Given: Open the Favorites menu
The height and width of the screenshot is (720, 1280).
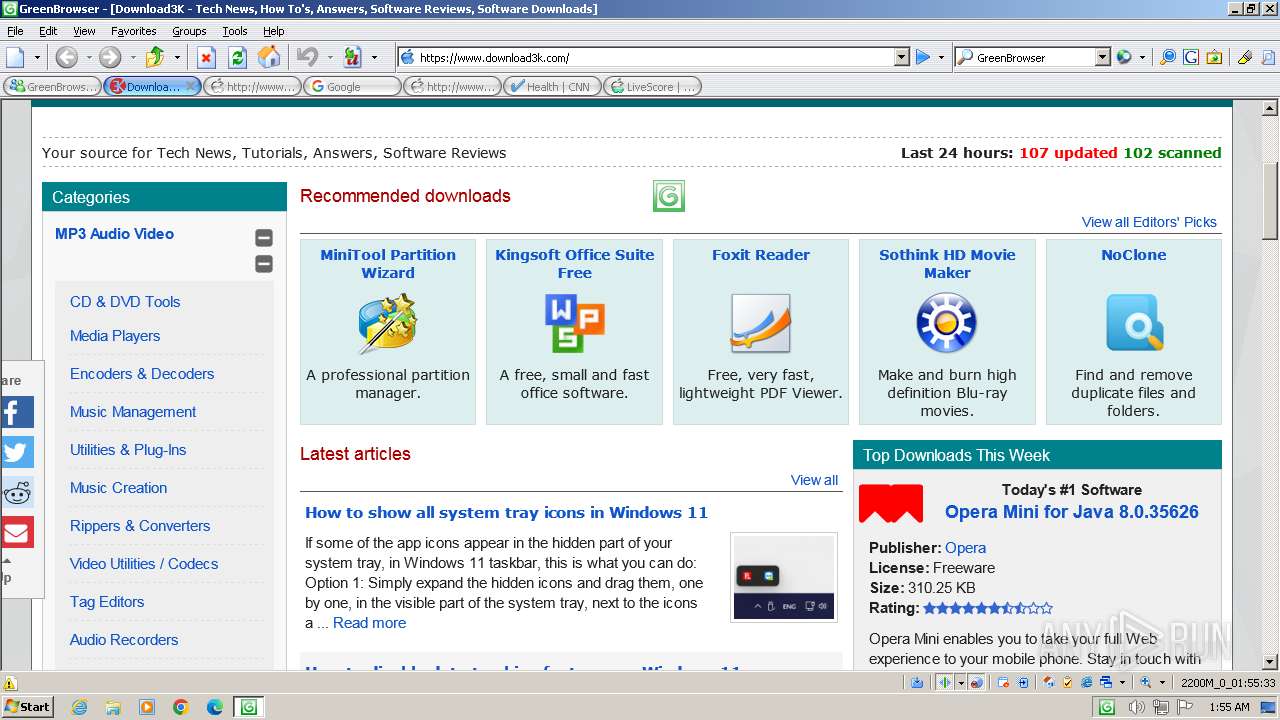Looking at the screenshot, I should pos(133,31).
